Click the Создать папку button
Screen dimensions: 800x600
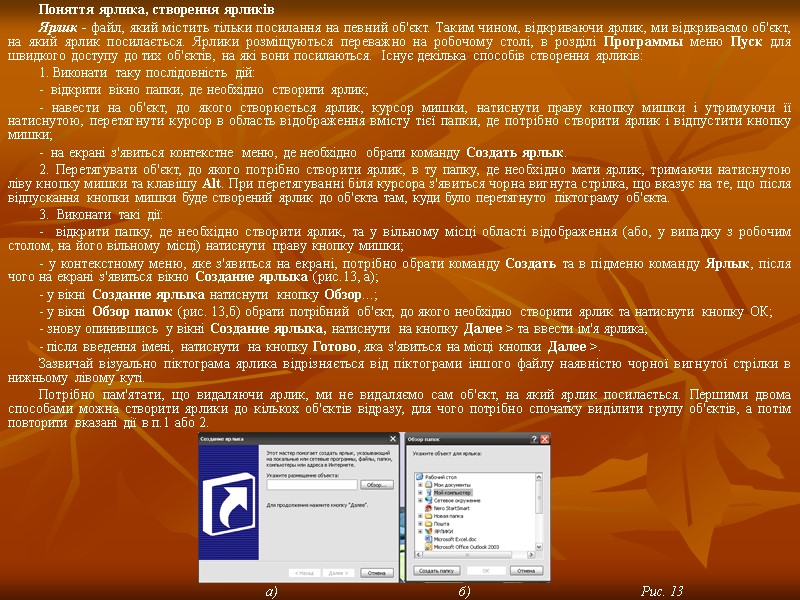click(437, 570)
